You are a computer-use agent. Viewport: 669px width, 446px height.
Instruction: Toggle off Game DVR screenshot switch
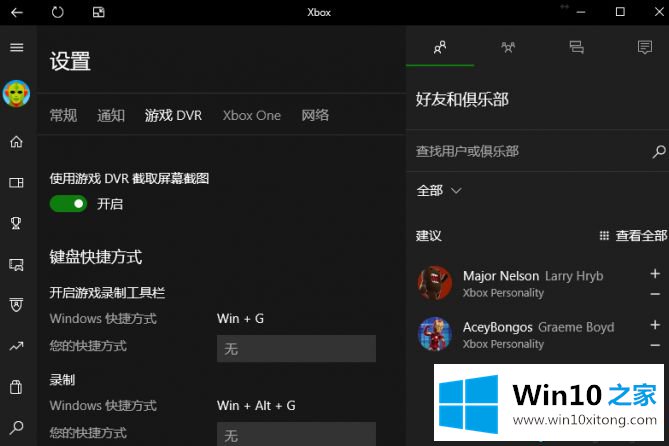(x=68, y=204)
